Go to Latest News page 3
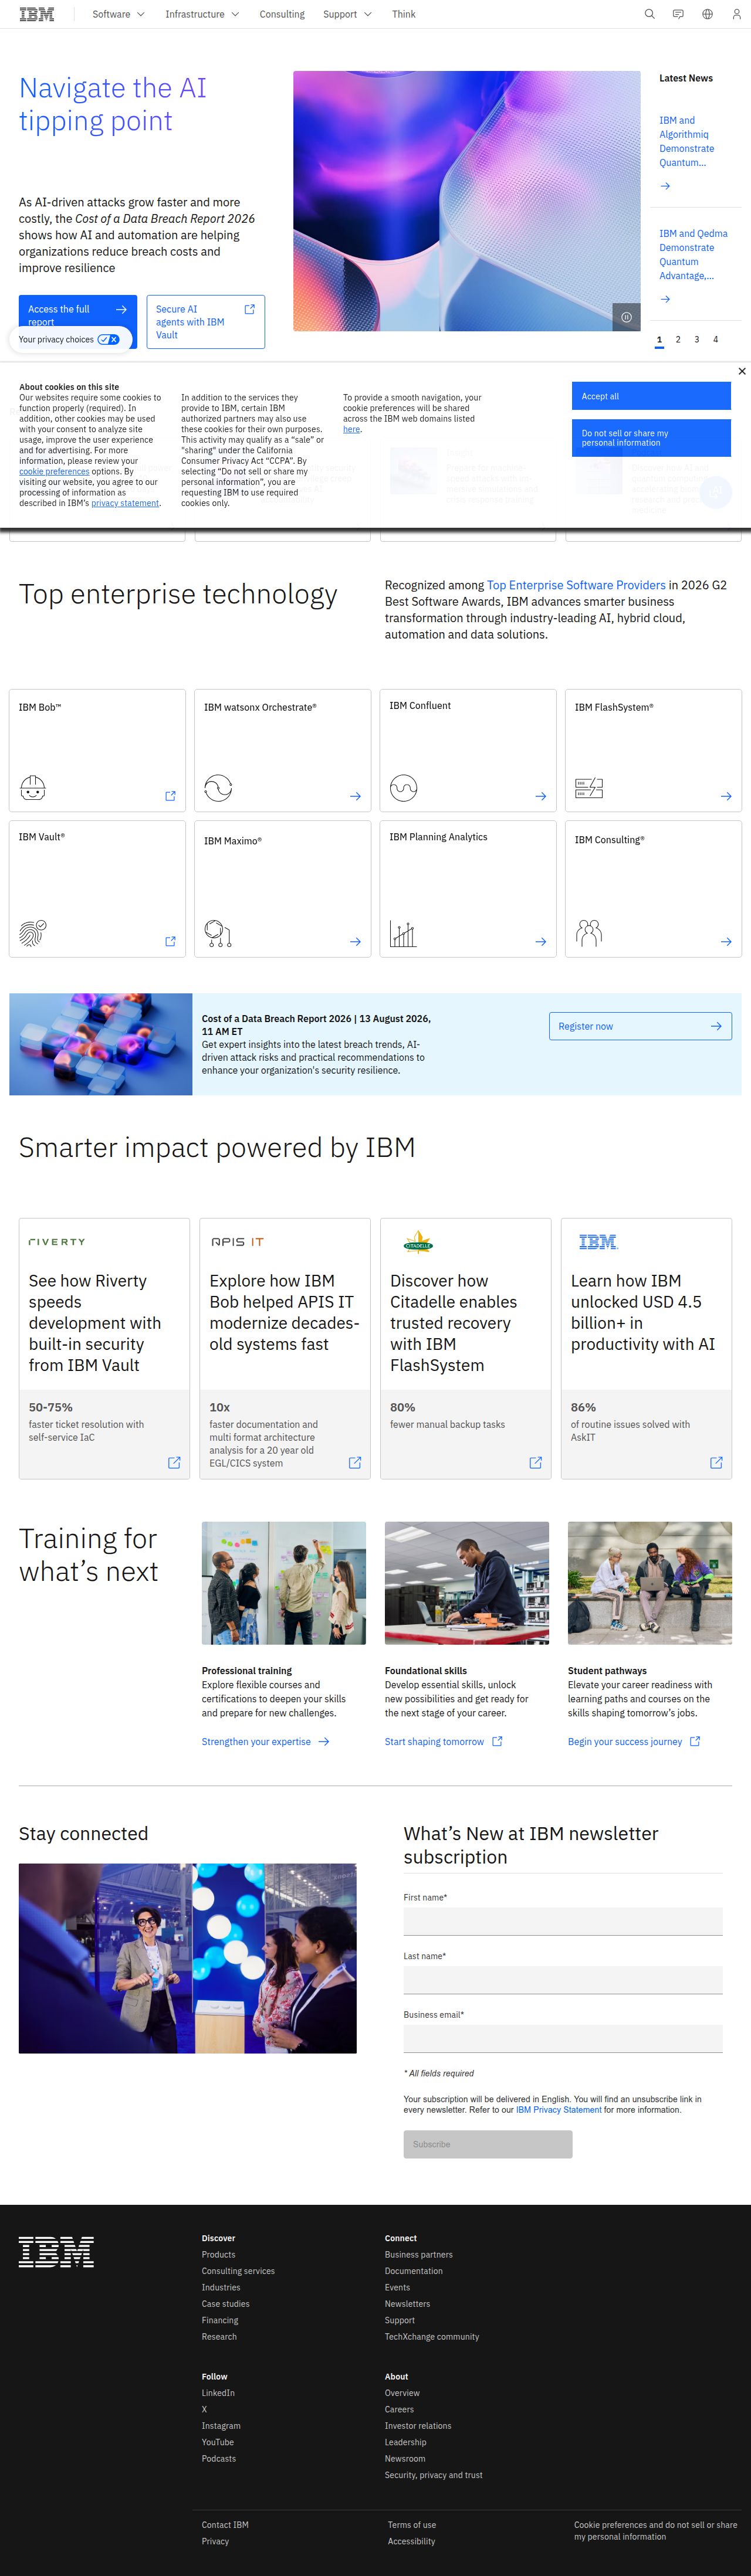The height and width of the screenshot is (2576, 751). tap(697, 340)
